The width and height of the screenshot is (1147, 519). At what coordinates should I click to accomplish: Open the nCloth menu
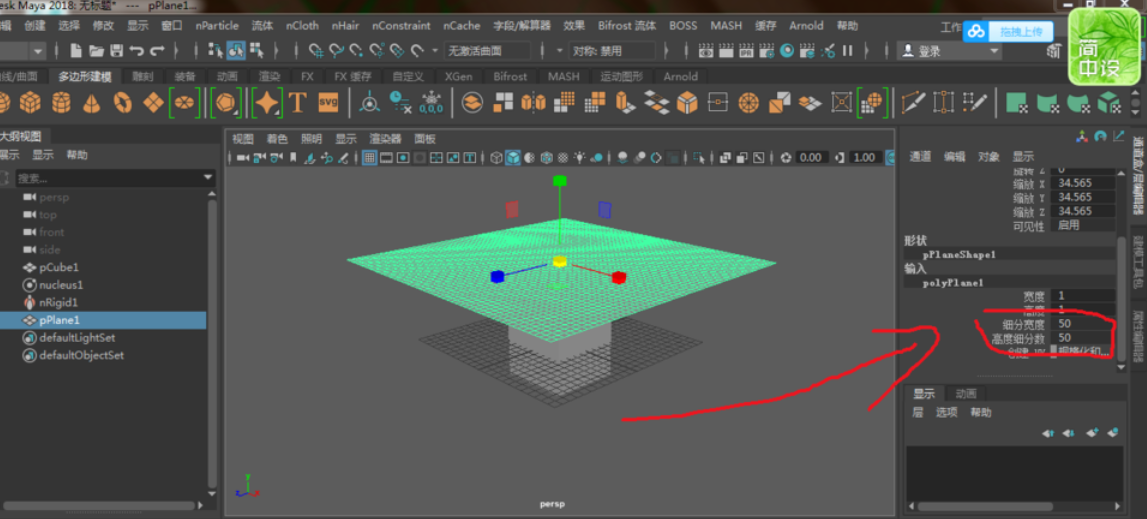click(302, 26)
